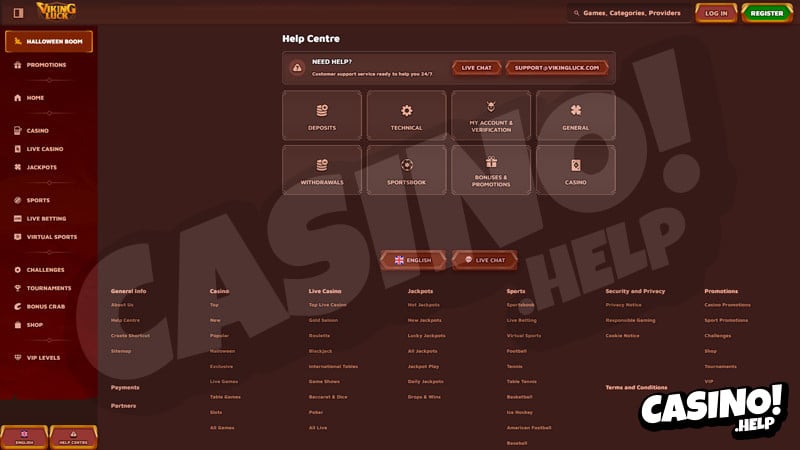Image resolution: width=800 pixels, height=450 pixels.
Task: Open the Withdrawals help category
Action: tap(322, 170)
